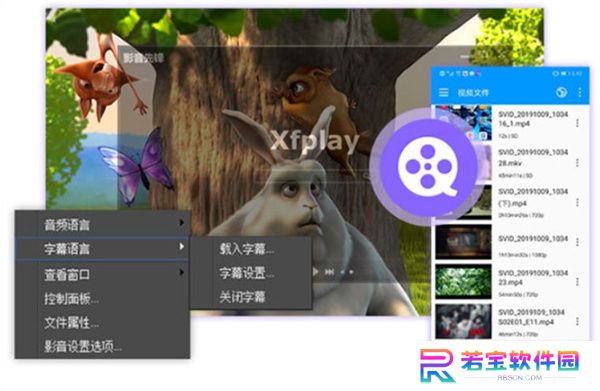Open the green forest thumbnail for 23.mp4
This screenshot has height=391, width=600.
[x=463, y=281]
